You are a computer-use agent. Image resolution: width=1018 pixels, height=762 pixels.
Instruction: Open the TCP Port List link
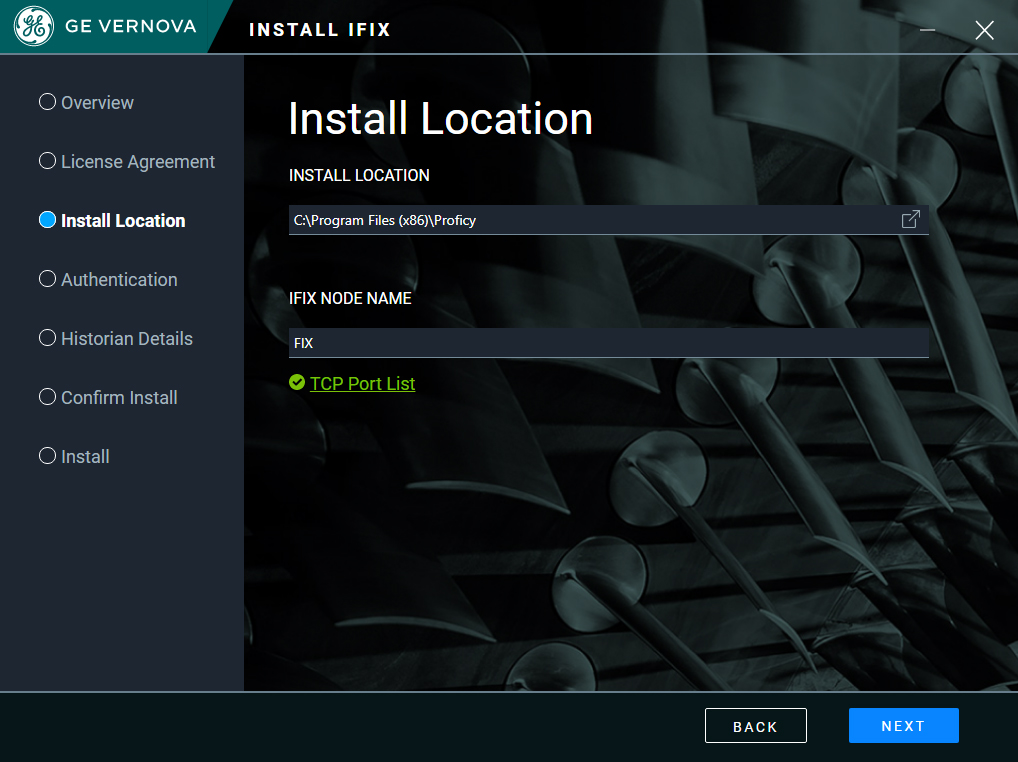[x=362, y=384]
